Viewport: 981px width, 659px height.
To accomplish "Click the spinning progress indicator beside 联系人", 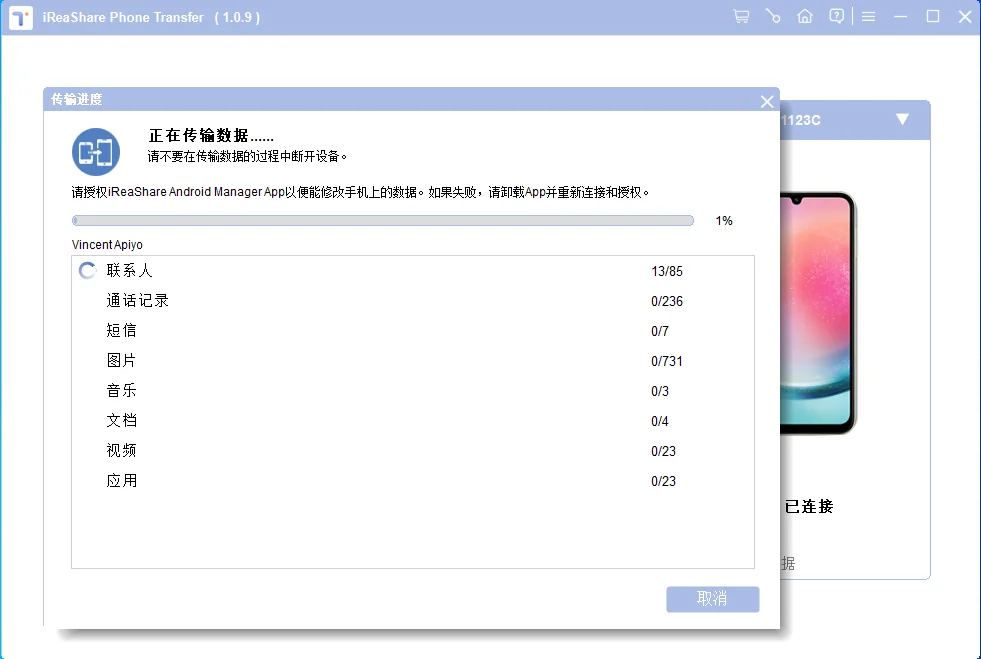I will click(86, 270).
